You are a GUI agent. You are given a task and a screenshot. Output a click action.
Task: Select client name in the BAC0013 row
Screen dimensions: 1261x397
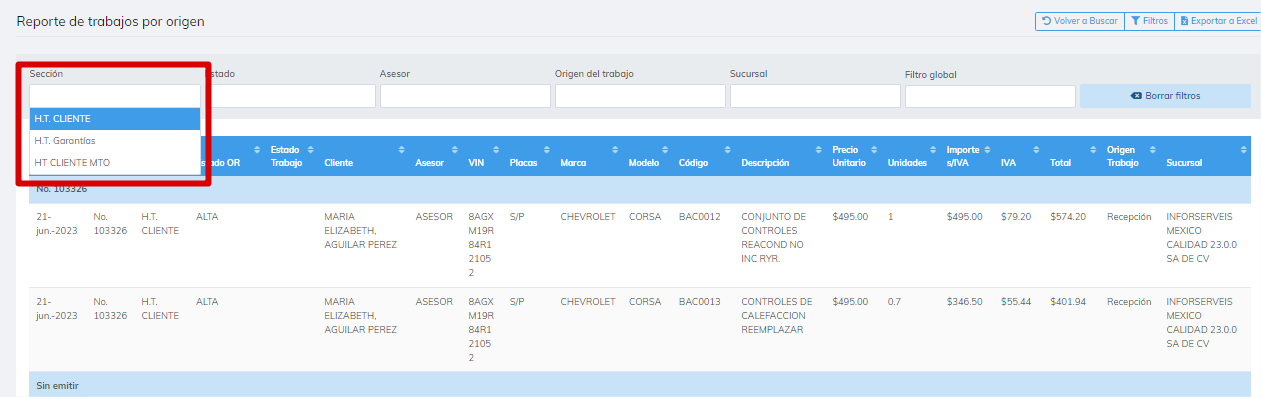tap(361, 315)
